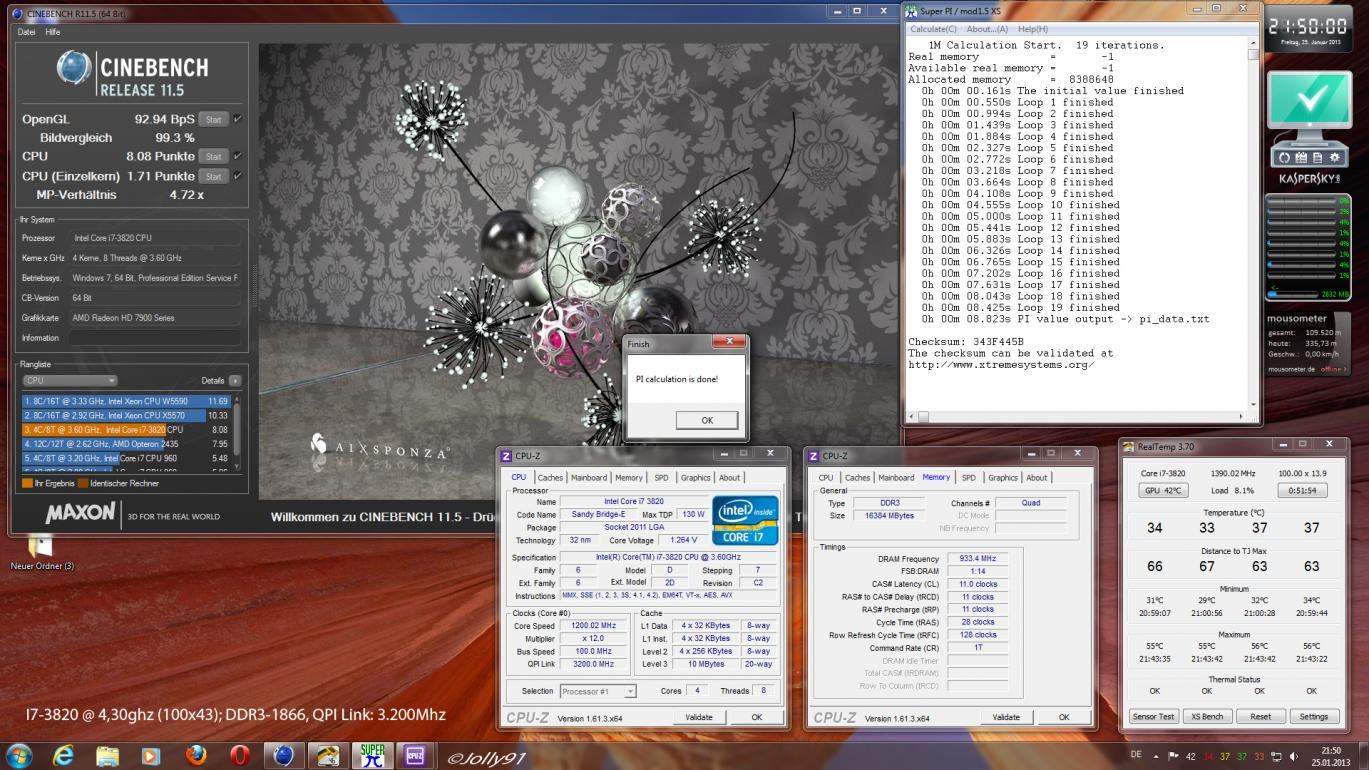The image size is (1369, 770).
Task: Start the CPU benchmark
Action: [x=213, y=156]
